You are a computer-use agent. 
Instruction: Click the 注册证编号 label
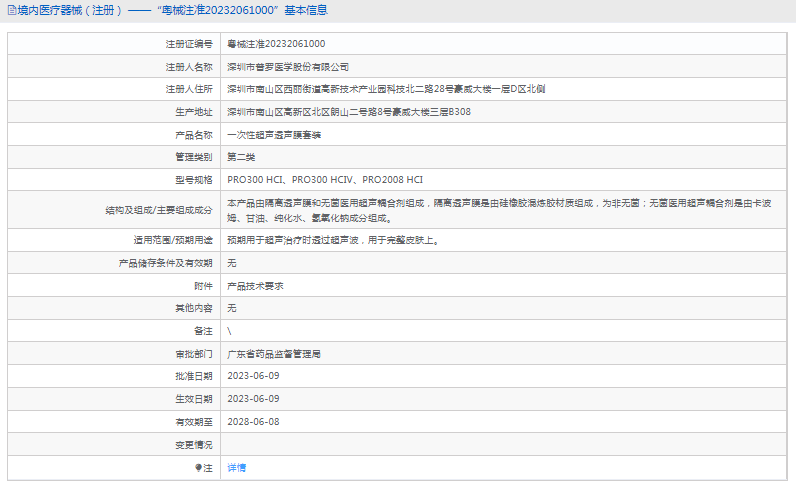189,44
